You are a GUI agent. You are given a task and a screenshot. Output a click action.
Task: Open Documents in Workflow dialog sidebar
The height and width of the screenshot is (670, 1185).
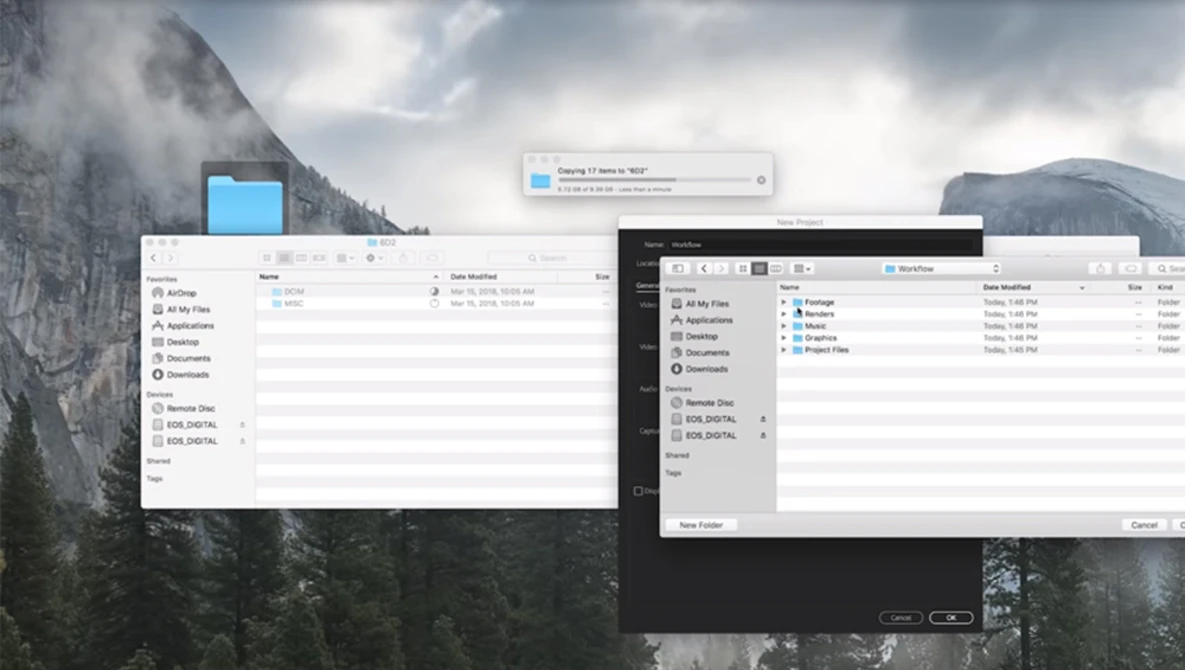click(707, 353)
